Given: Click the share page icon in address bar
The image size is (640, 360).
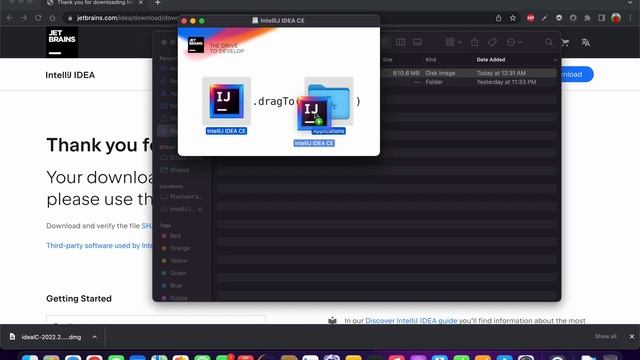Looking at the screenshot, I should click(498, 18).
